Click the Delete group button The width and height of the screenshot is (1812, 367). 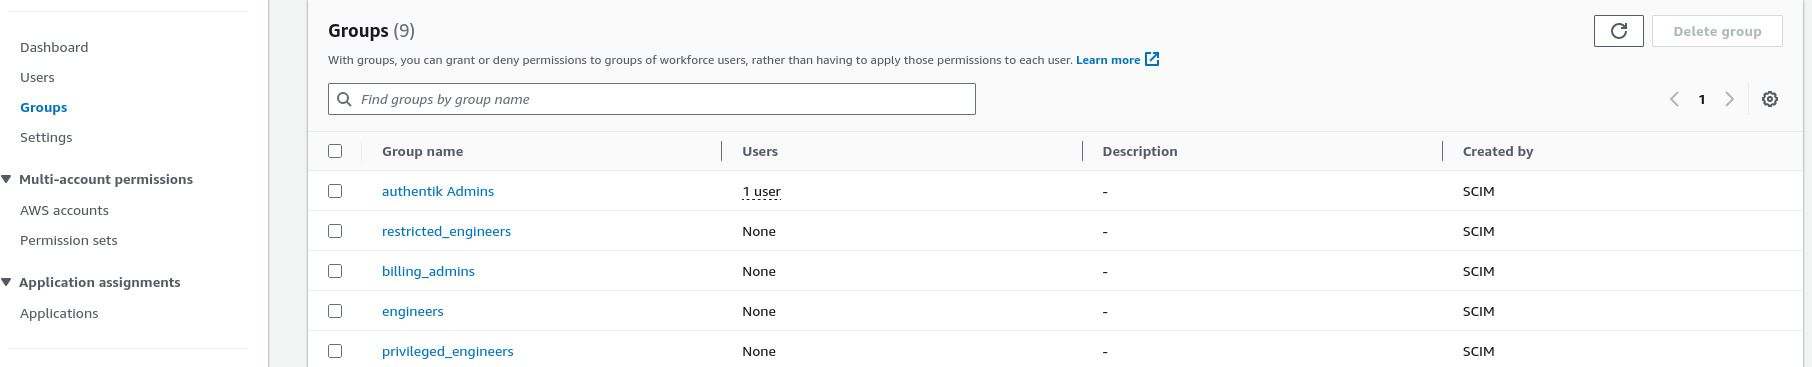pyautogui.click(x=1717, y=31)
